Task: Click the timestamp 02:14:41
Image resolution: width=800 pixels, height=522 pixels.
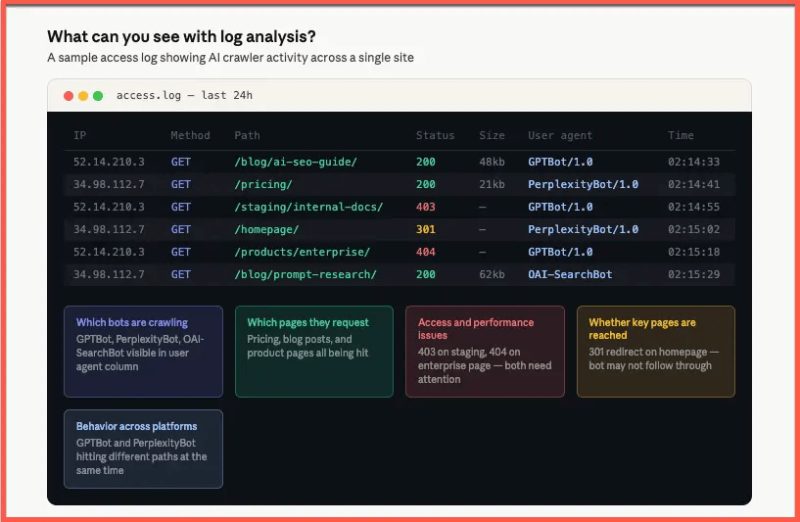Action: 694,185
